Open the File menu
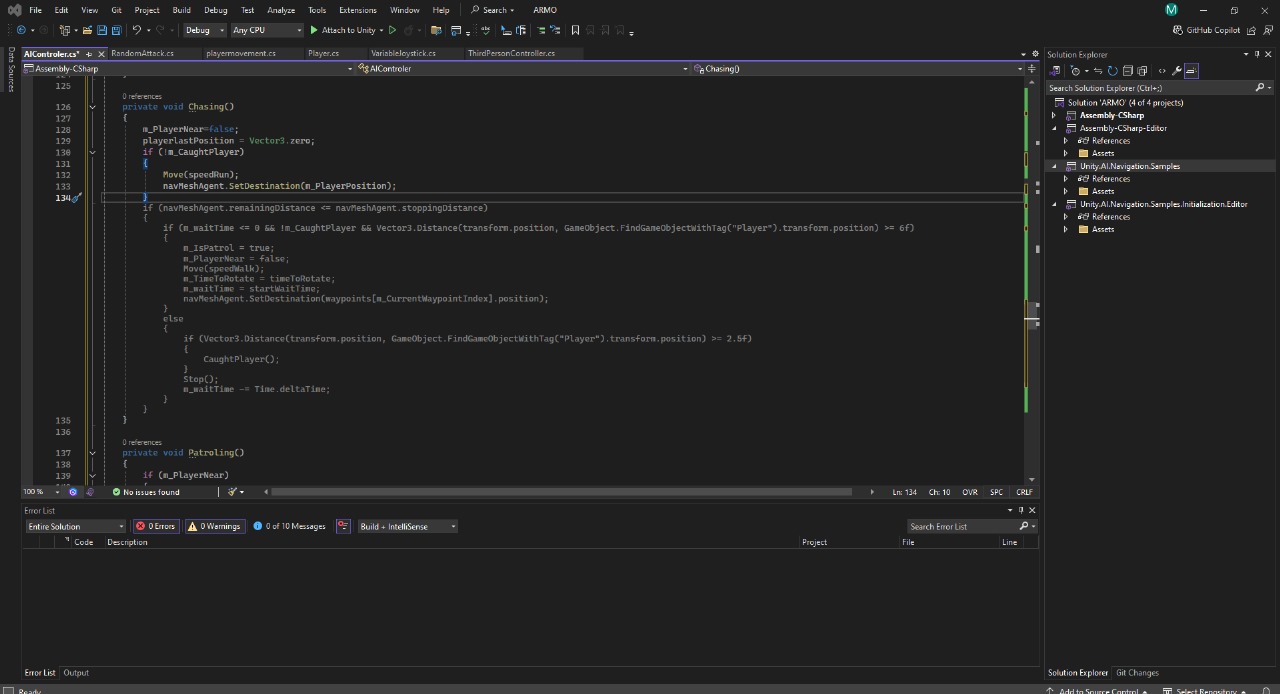The image size is (1280, 694). (35, 10)
